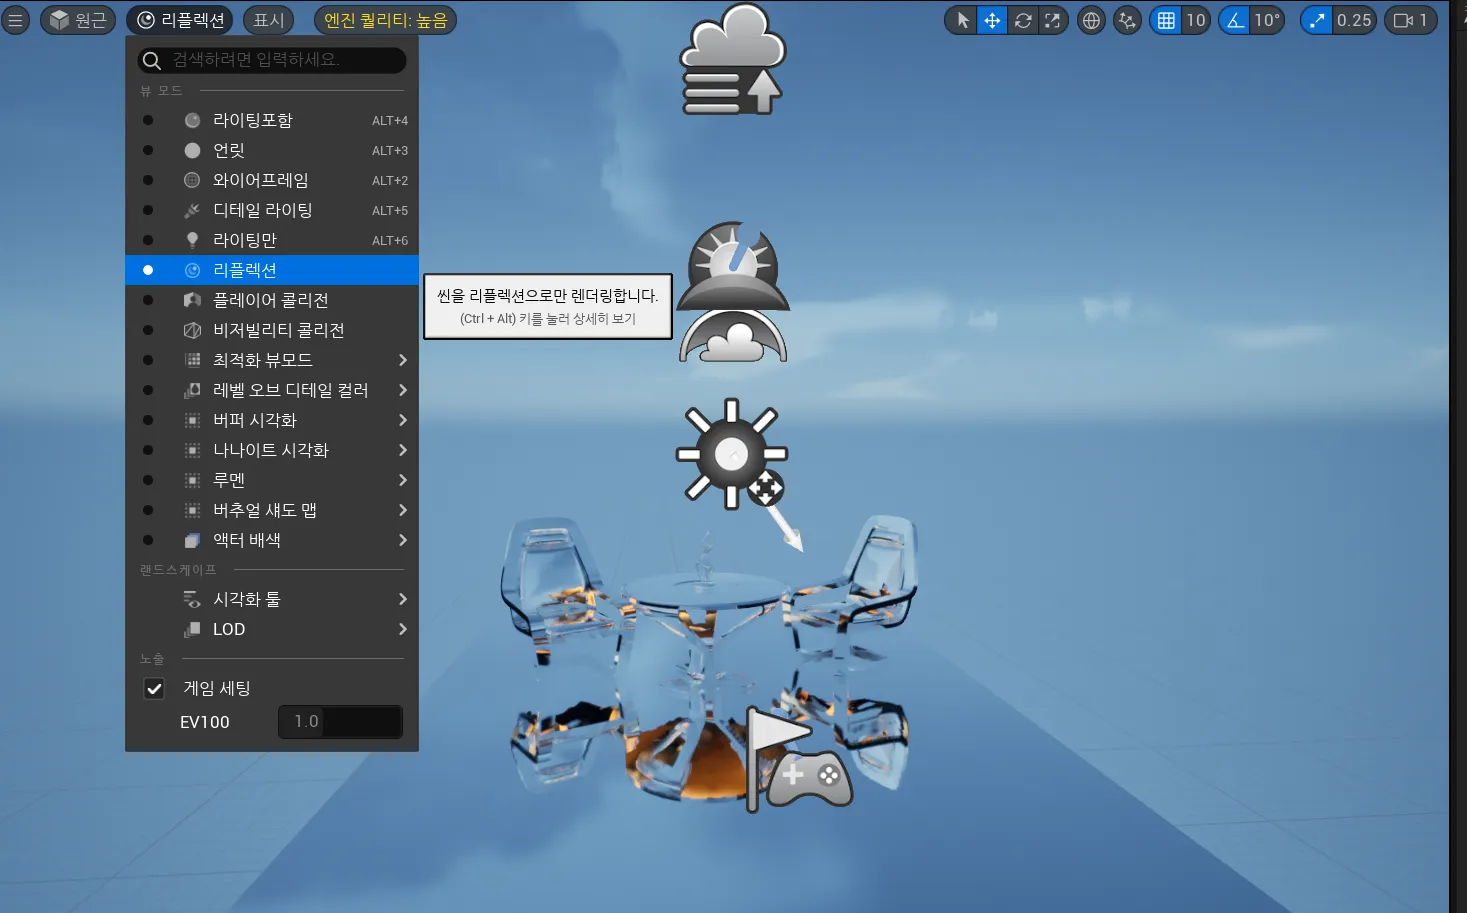Expand the 레벨 오브 디테일 컬러 submenu

pyautogui.click(x=272, y=390)
